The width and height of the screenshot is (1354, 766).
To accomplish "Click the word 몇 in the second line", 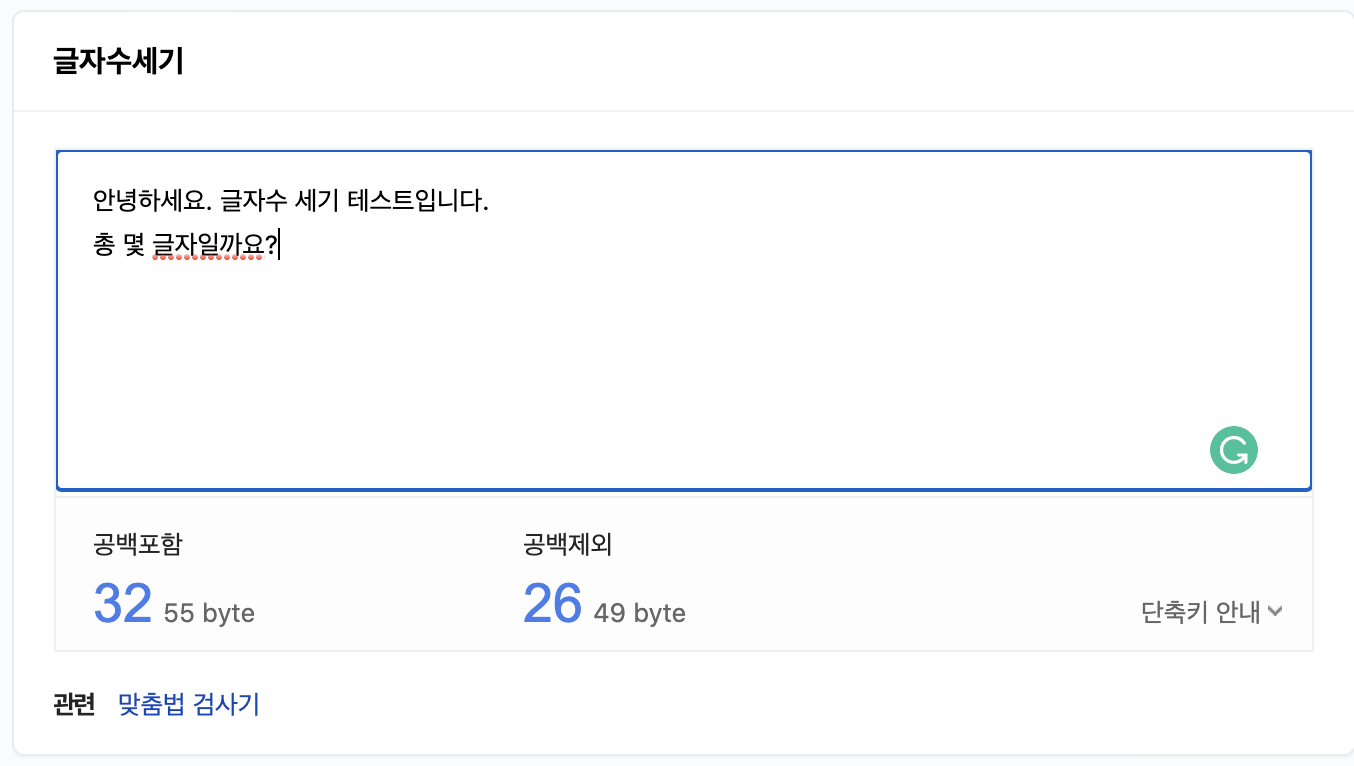I will (134, 245).
